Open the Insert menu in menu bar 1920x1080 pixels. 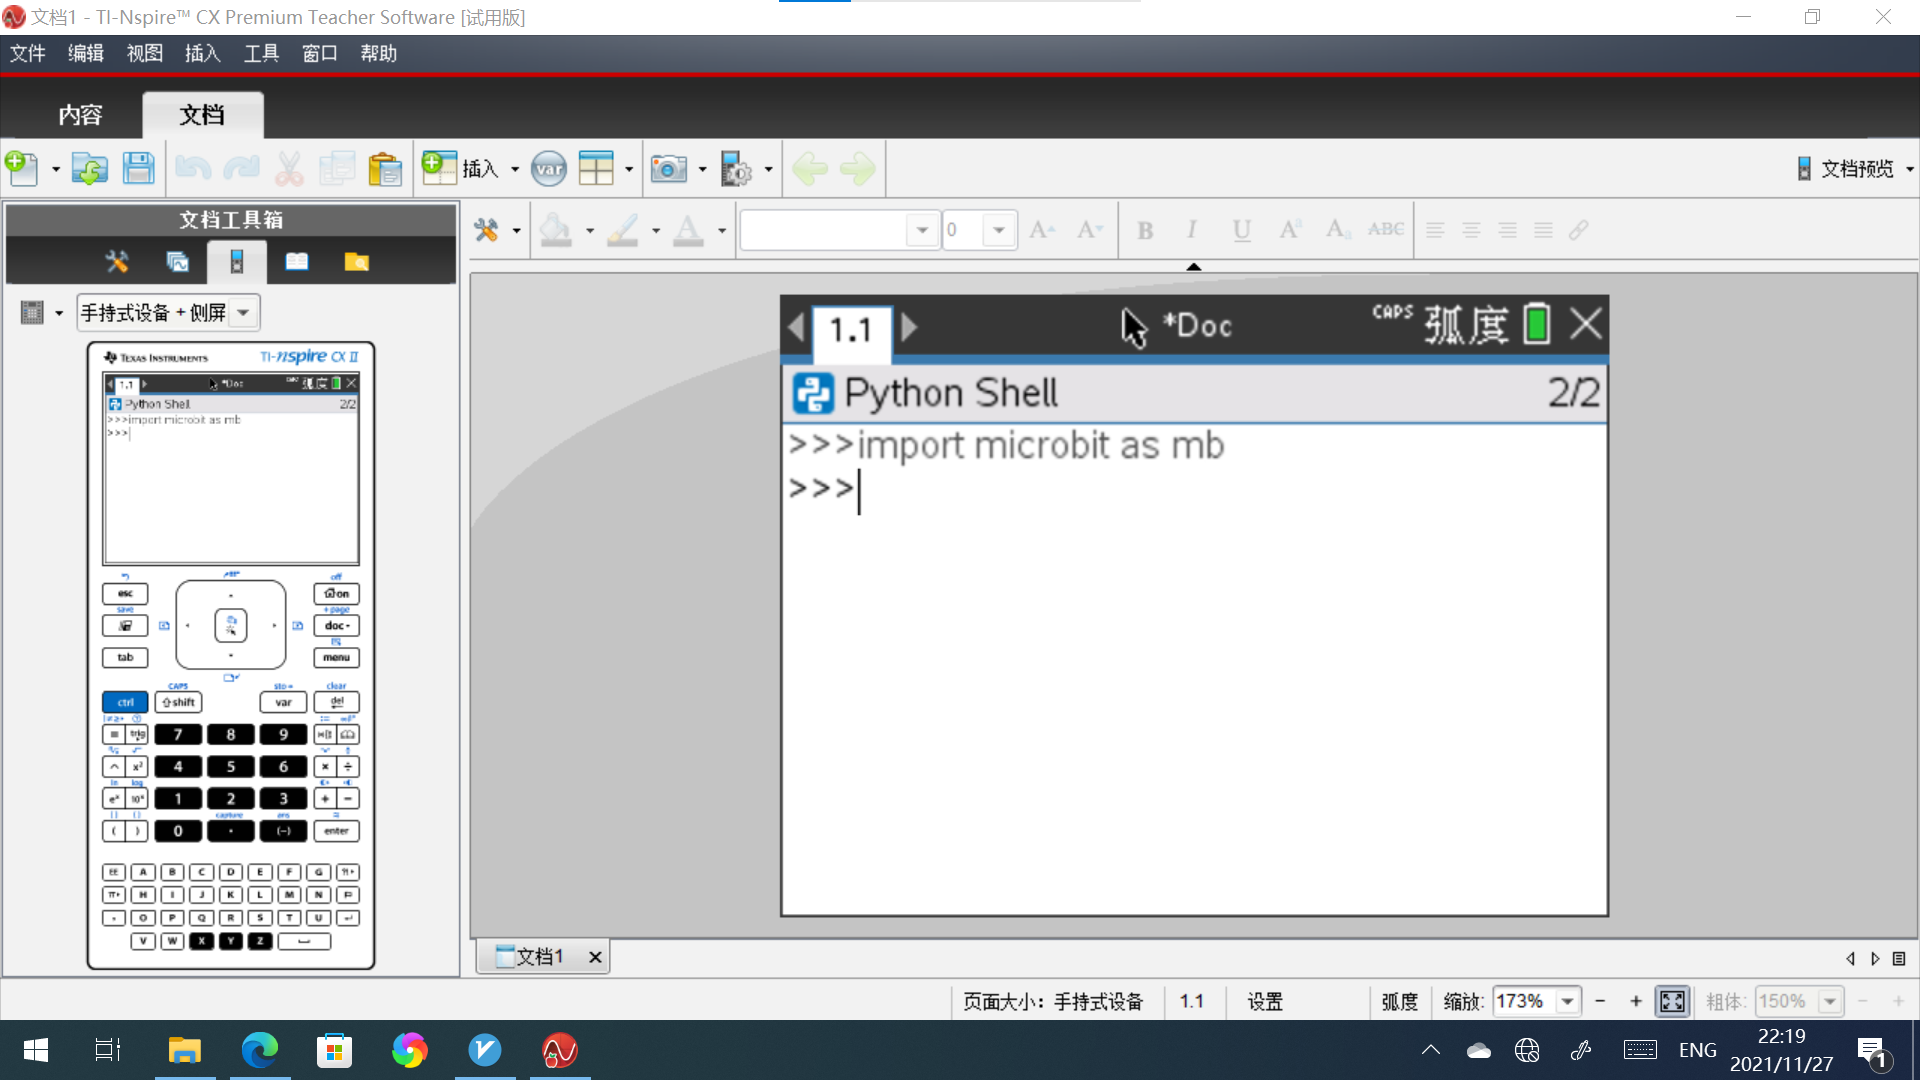(x=202, y=53)
